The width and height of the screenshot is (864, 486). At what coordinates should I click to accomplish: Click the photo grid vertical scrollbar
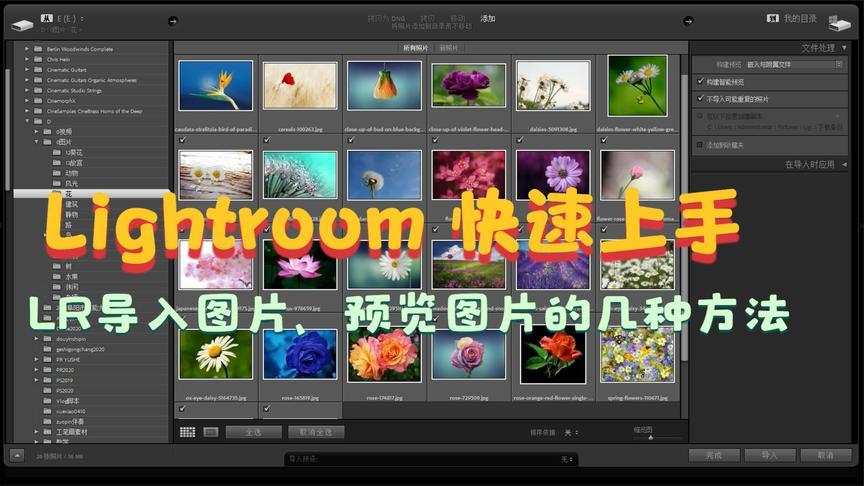(x=684, y=220)
